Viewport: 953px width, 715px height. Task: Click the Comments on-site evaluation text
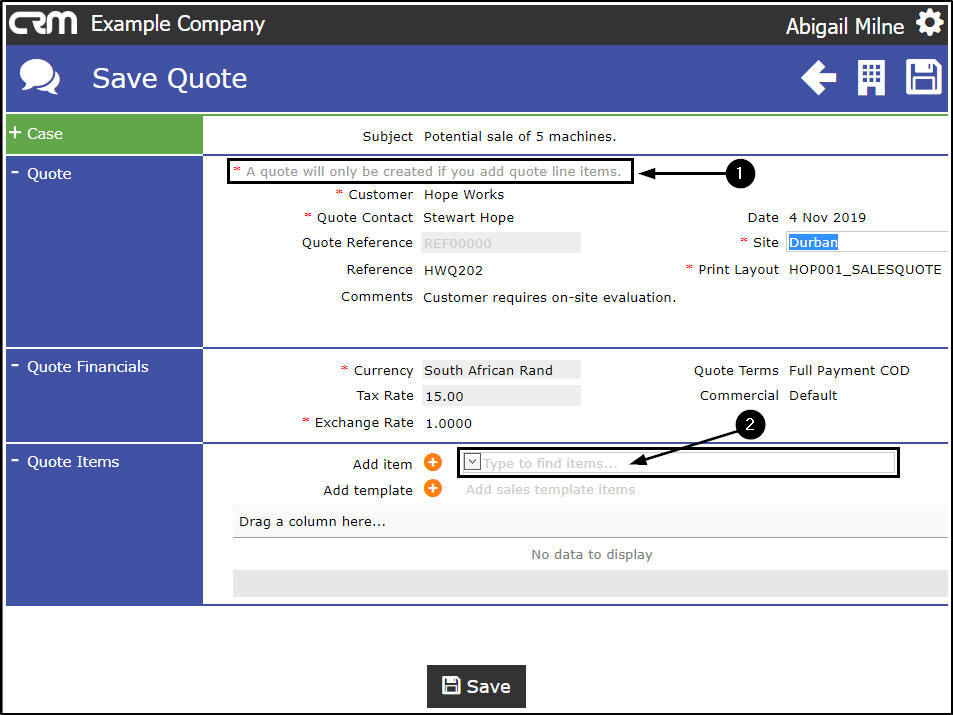[549, 297]
